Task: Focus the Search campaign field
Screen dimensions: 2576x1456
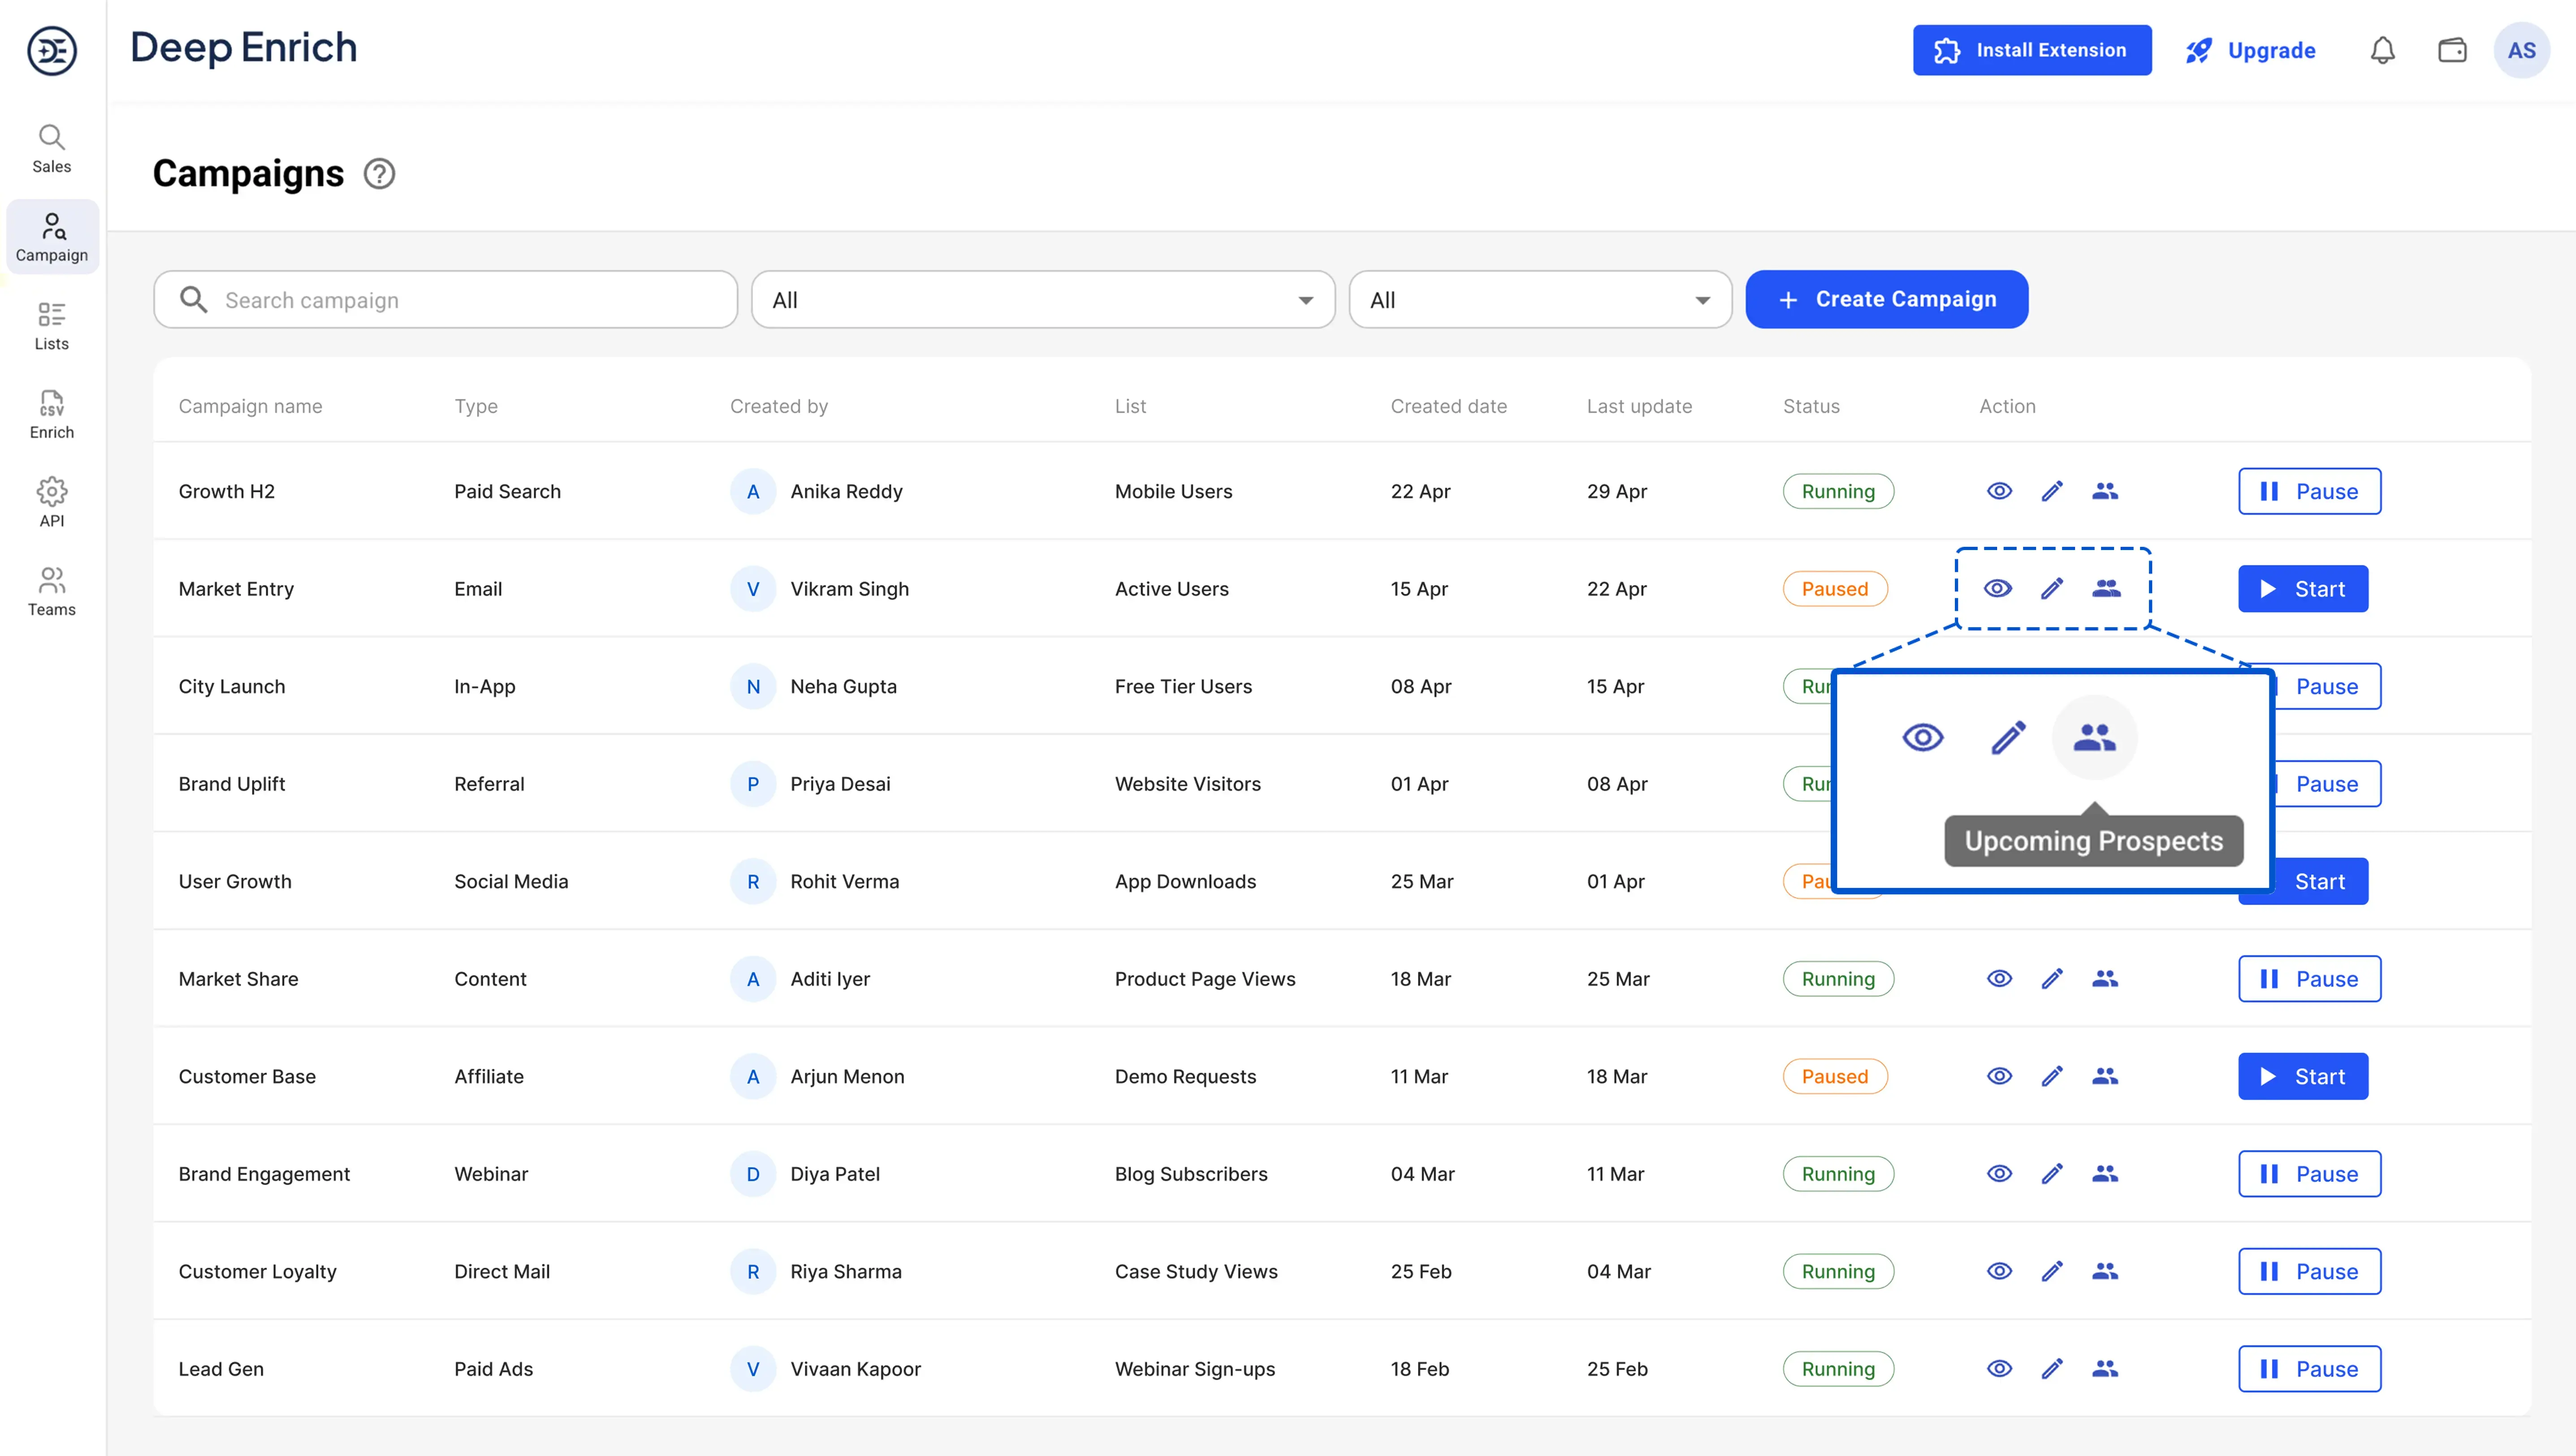Action: click(x=445, y=299)
